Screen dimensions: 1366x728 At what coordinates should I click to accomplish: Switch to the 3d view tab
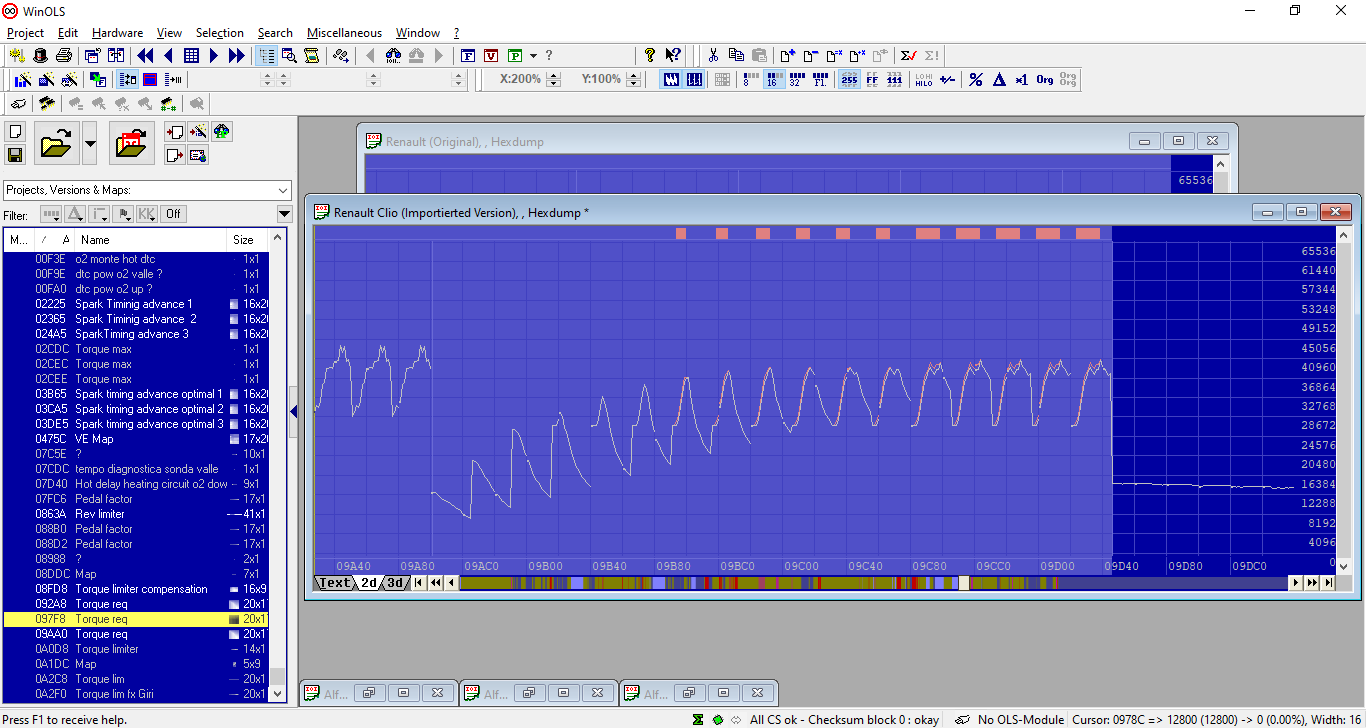pyautogui.click(x=396, y=583)
